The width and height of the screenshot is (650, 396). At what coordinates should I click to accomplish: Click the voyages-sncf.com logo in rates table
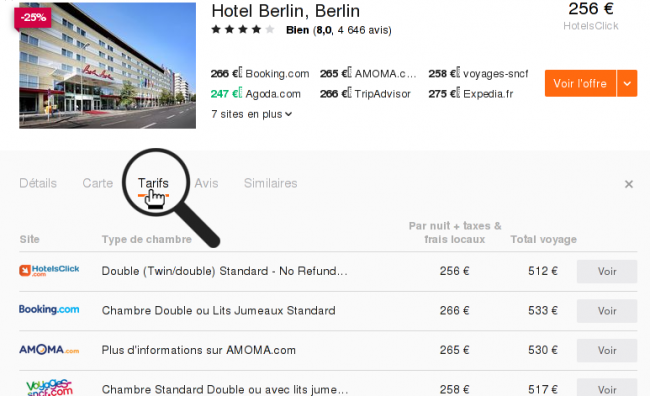(49, 388)
